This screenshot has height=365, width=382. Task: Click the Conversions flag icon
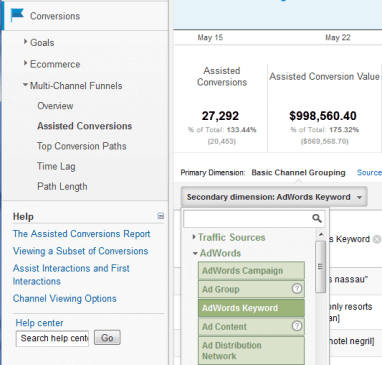pyautogui.click(x=17, y=15)
